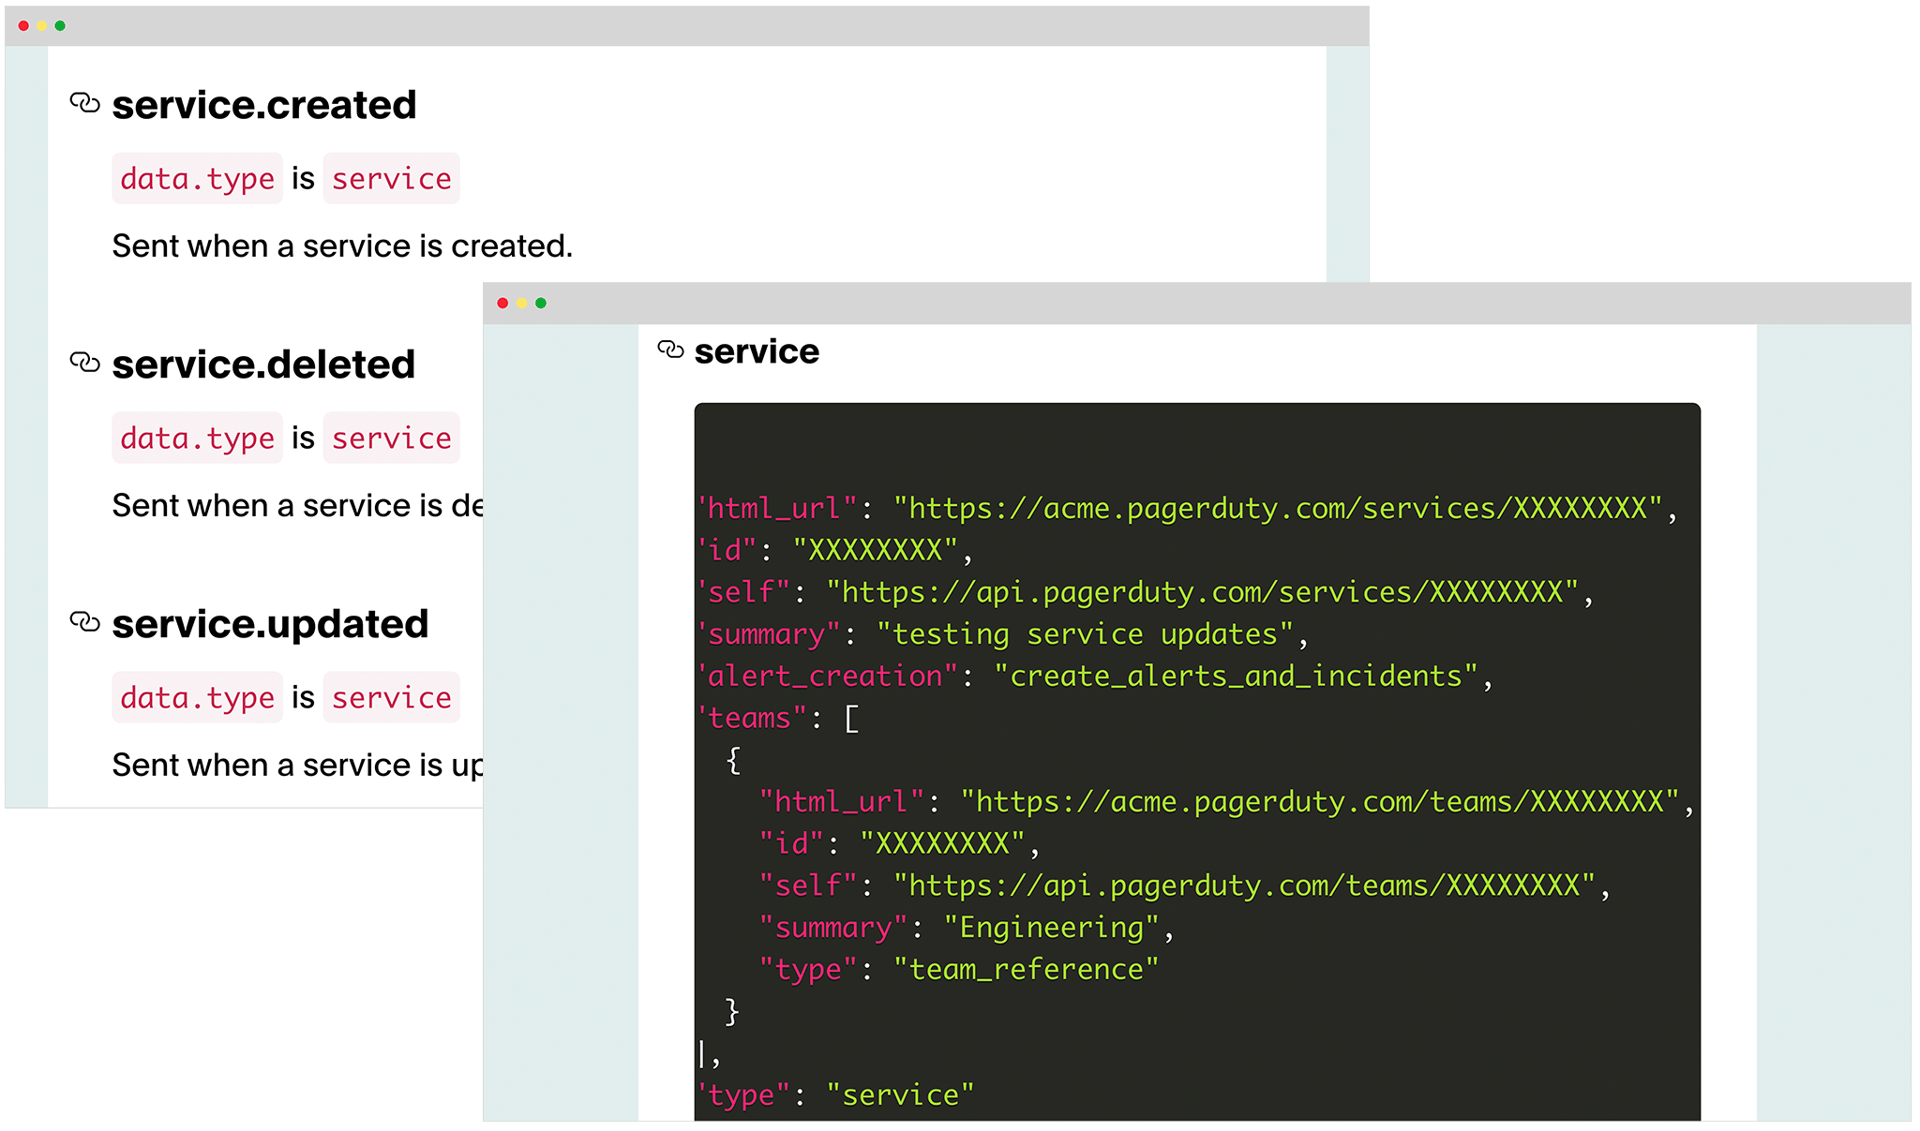This screenshot has width=1920, height=1131.
Task: Click api.pagerduty.com teams self URL in code
Action: coord(1243,885)
